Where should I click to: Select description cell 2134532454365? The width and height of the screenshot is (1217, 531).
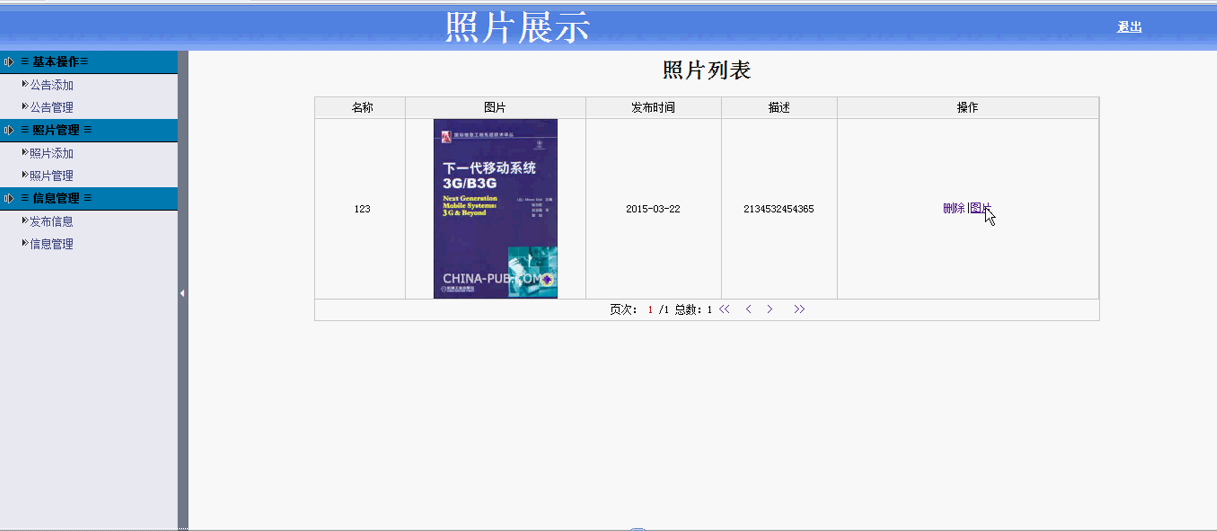tap(779, 209)
